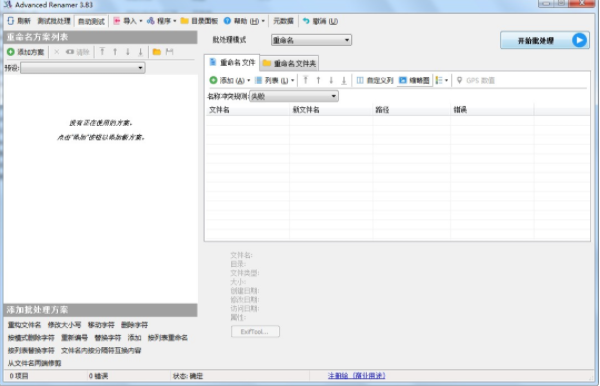600x386 pixels.
Task: Move file up arrow in file toolbar
Action: (x=318, y=80)
